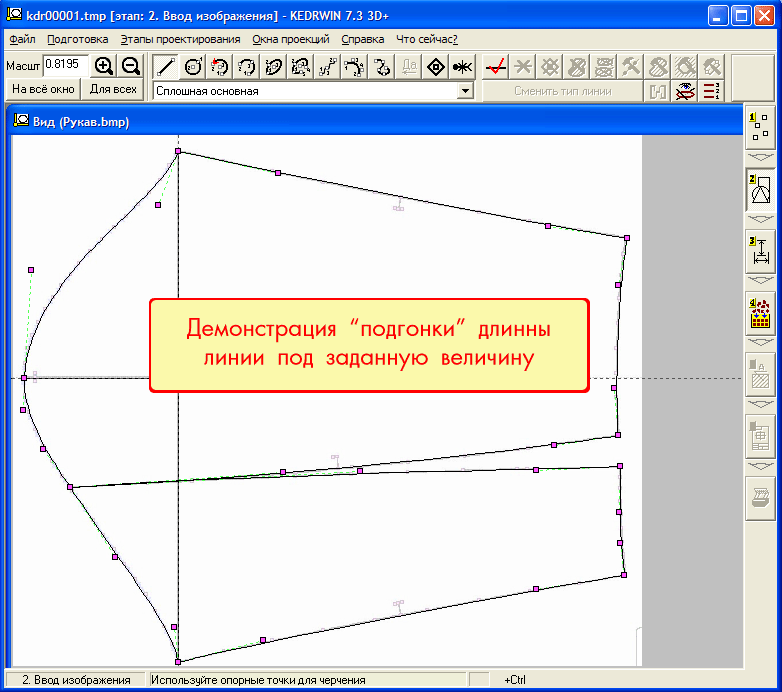Open stage 3 measurements sidebar icon
The height and width of the screenshot is (692, 782).
[761, 251]
